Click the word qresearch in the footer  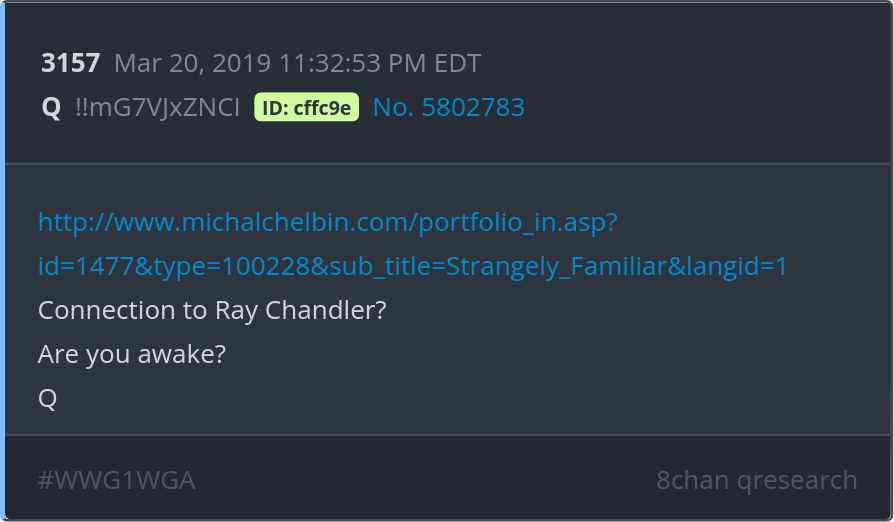click(x=797, y=480)
